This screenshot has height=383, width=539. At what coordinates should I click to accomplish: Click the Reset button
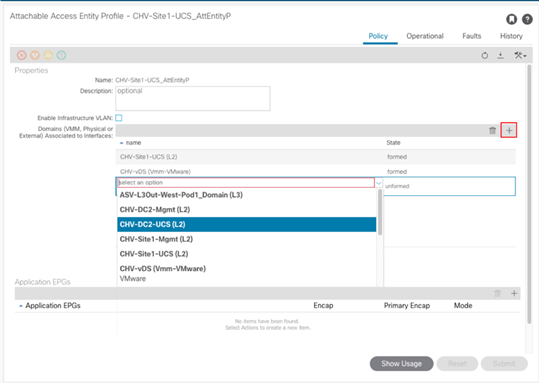click(x=457, y=364)
